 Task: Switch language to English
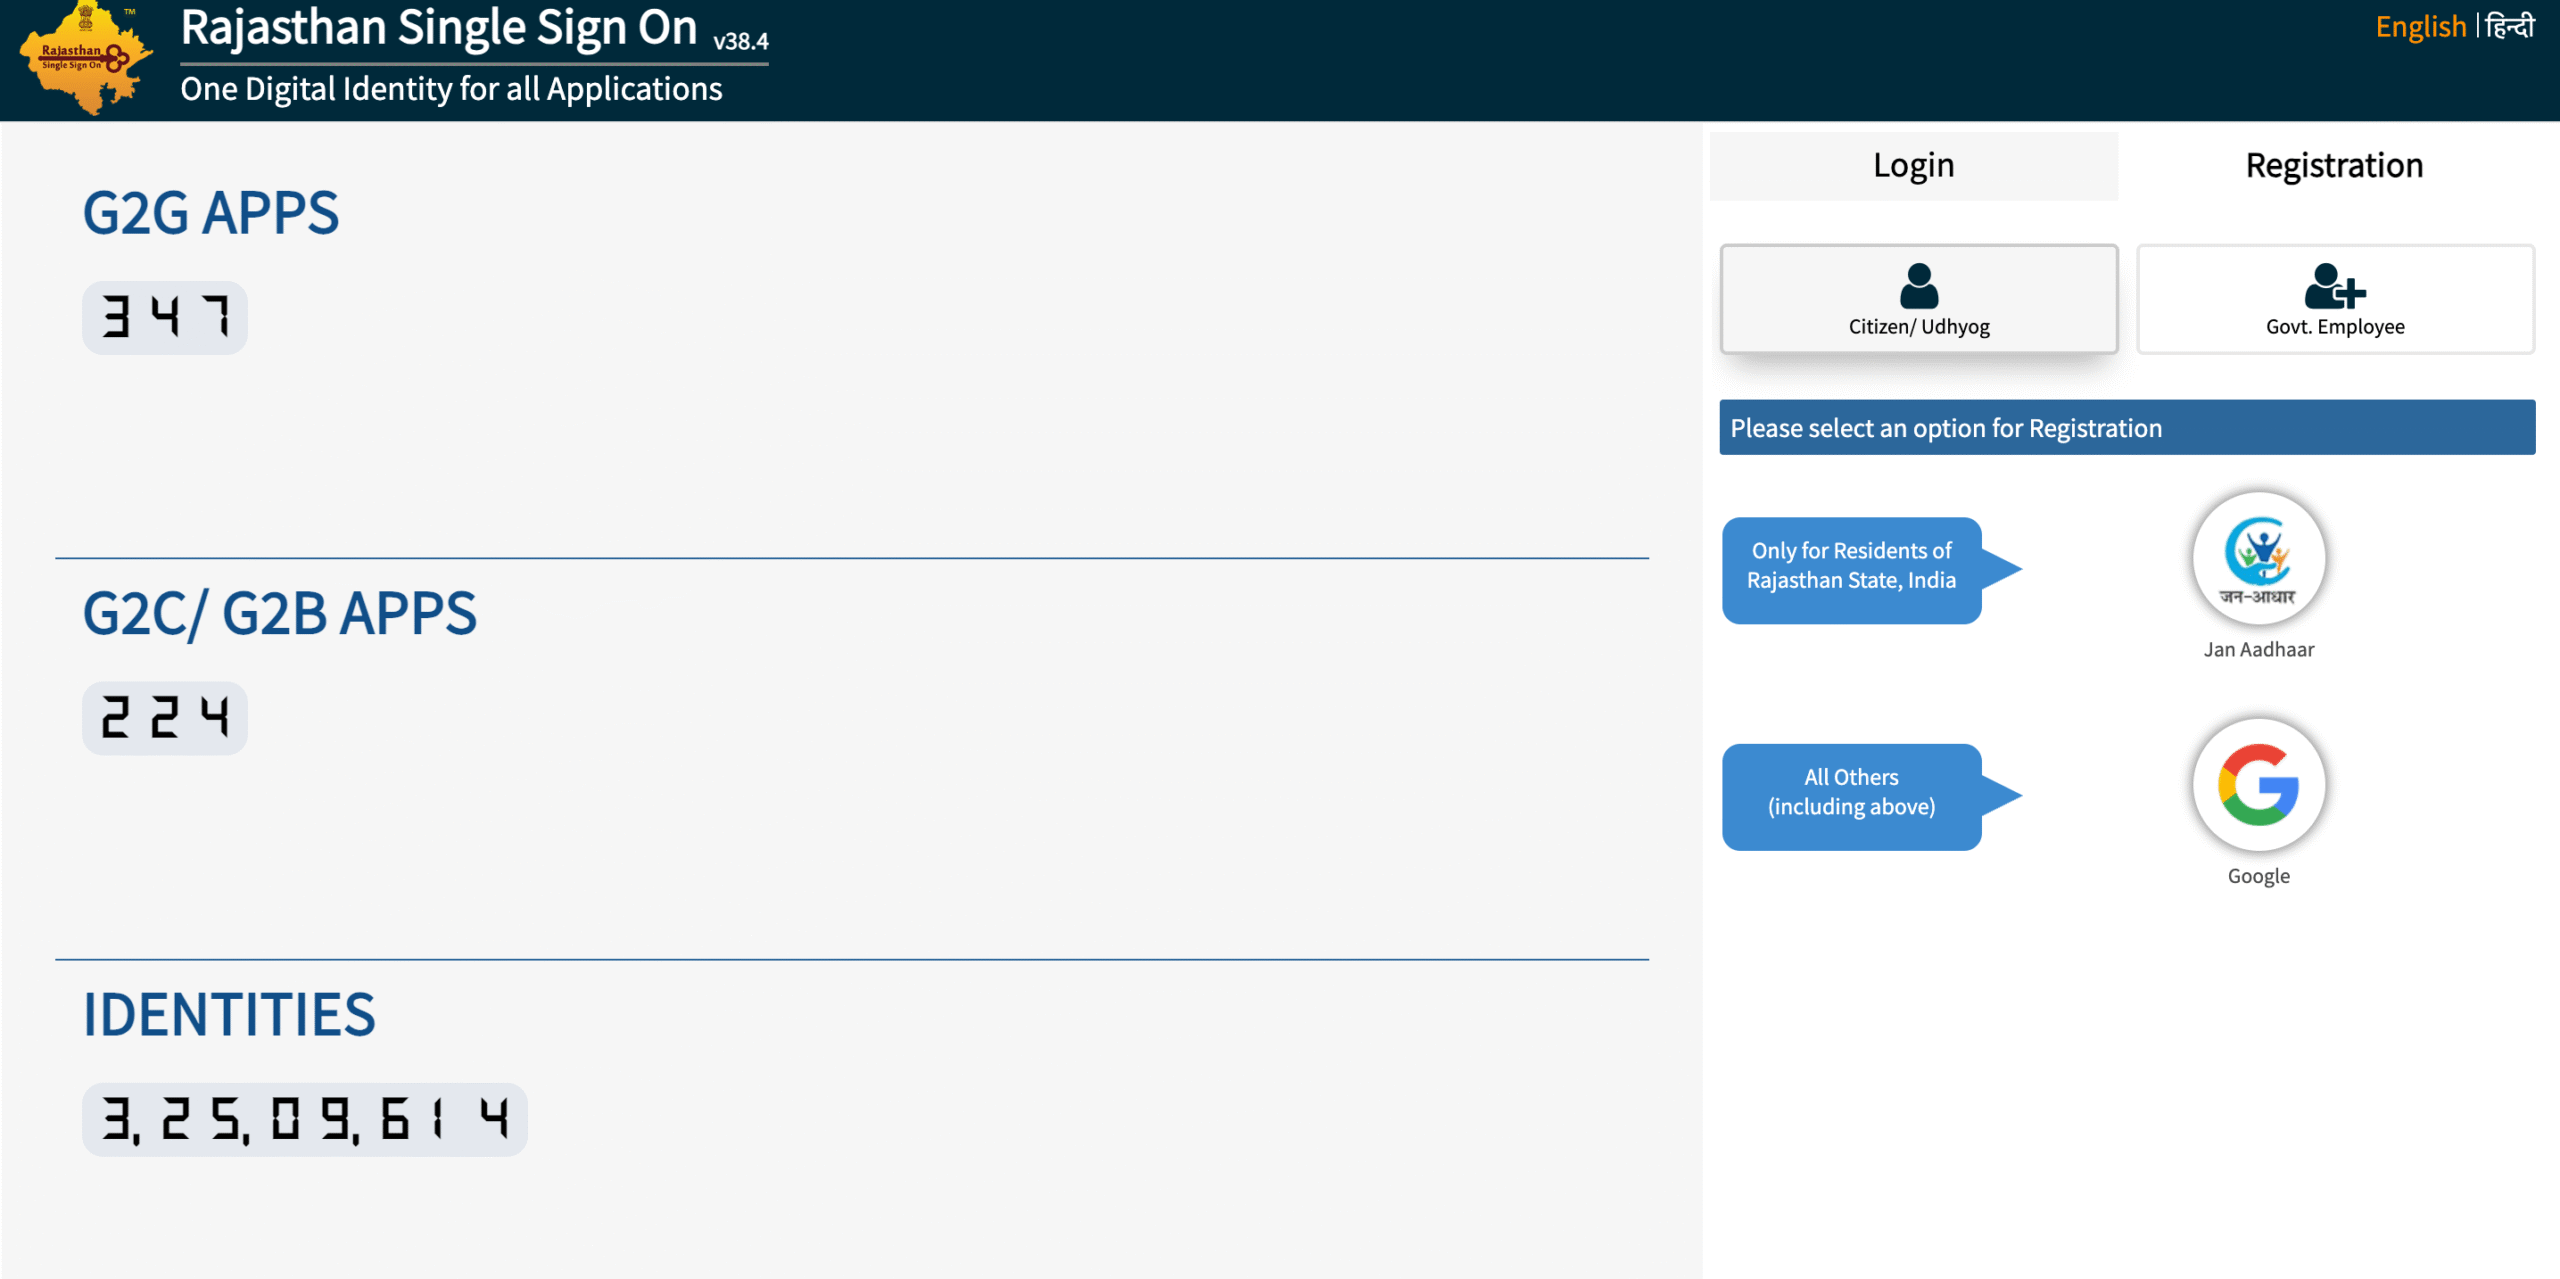2420,27
